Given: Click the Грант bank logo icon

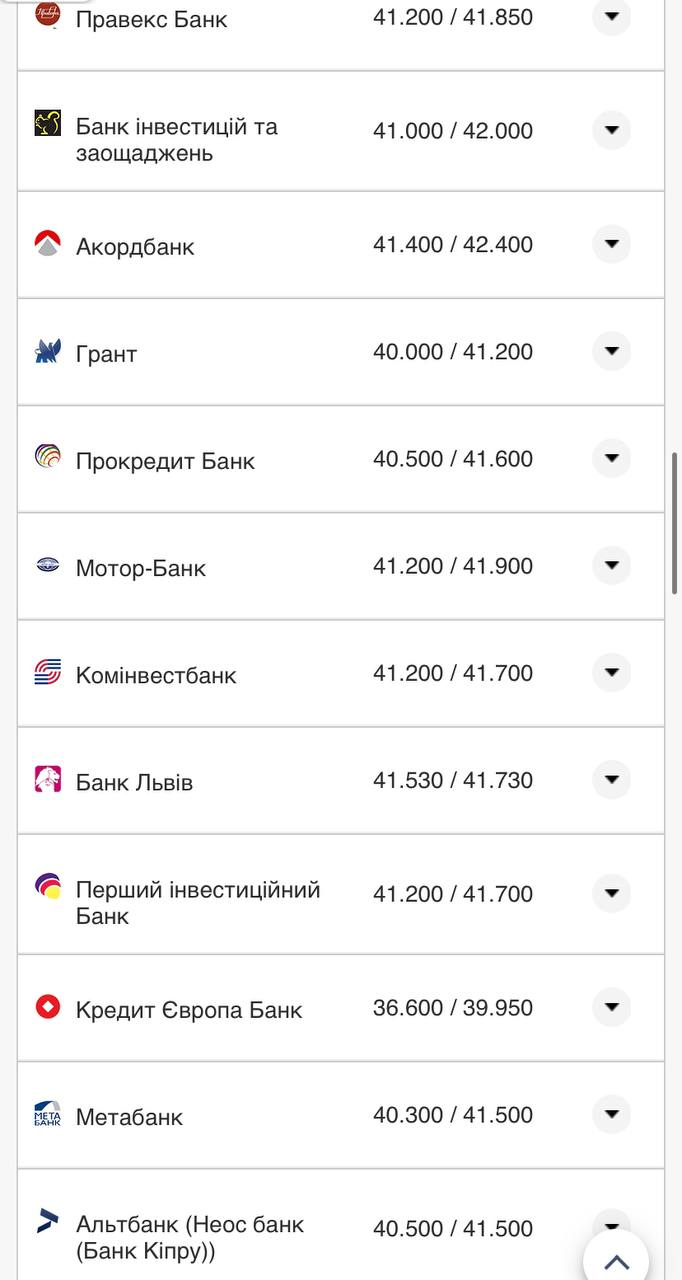Looking at the screenshot, I should [x=47, y=351].
